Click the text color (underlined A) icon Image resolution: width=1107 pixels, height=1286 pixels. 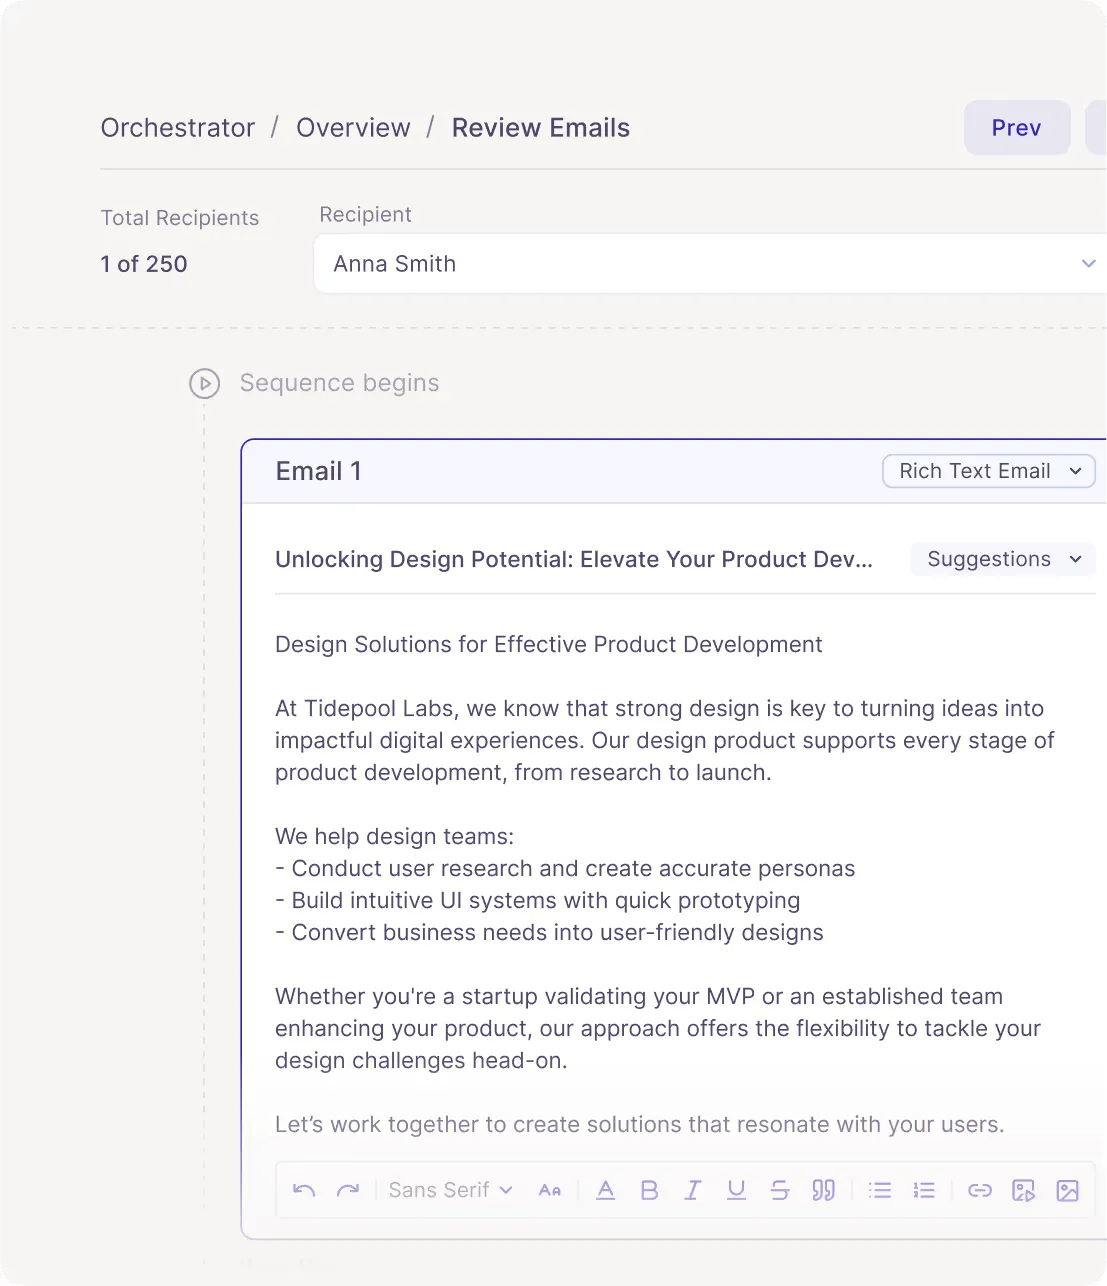pyautogui.click(x=606, y=1190)
